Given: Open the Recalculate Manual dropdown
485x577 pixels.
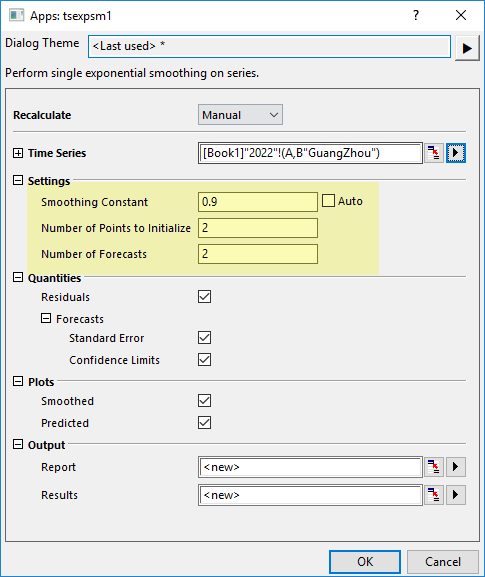Looking at the screenshot, I should 240,115.
